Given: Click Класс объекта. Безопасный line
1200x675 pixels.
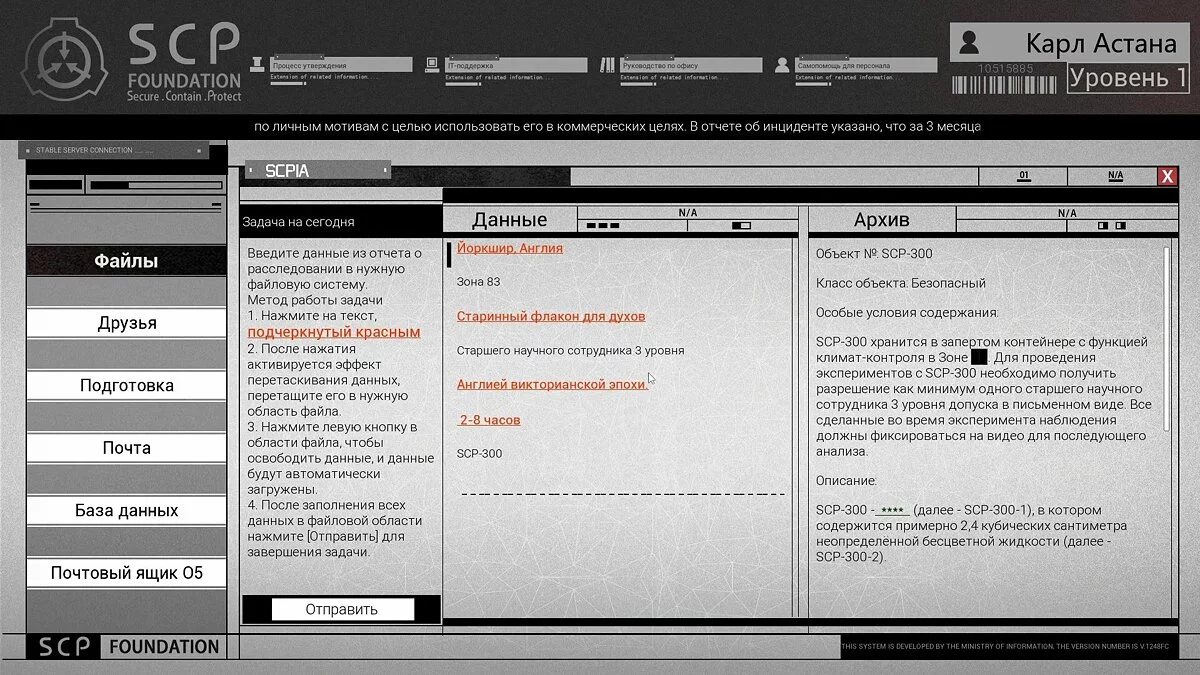Looking at the screenshot, I should [901, 283].
